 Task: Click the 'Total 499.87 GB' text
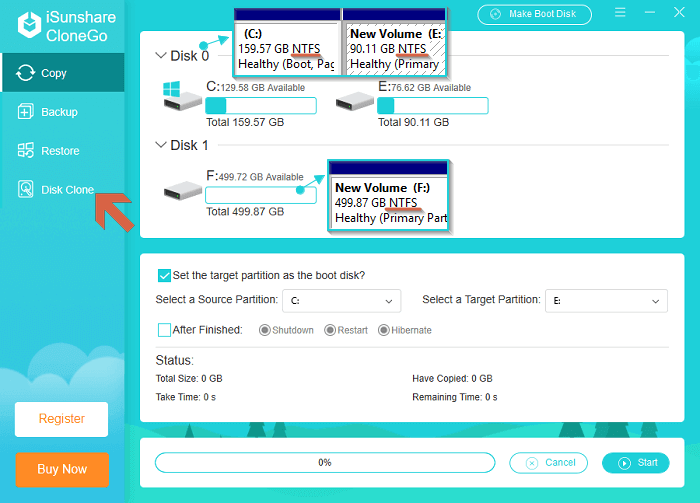coord(245,212)
